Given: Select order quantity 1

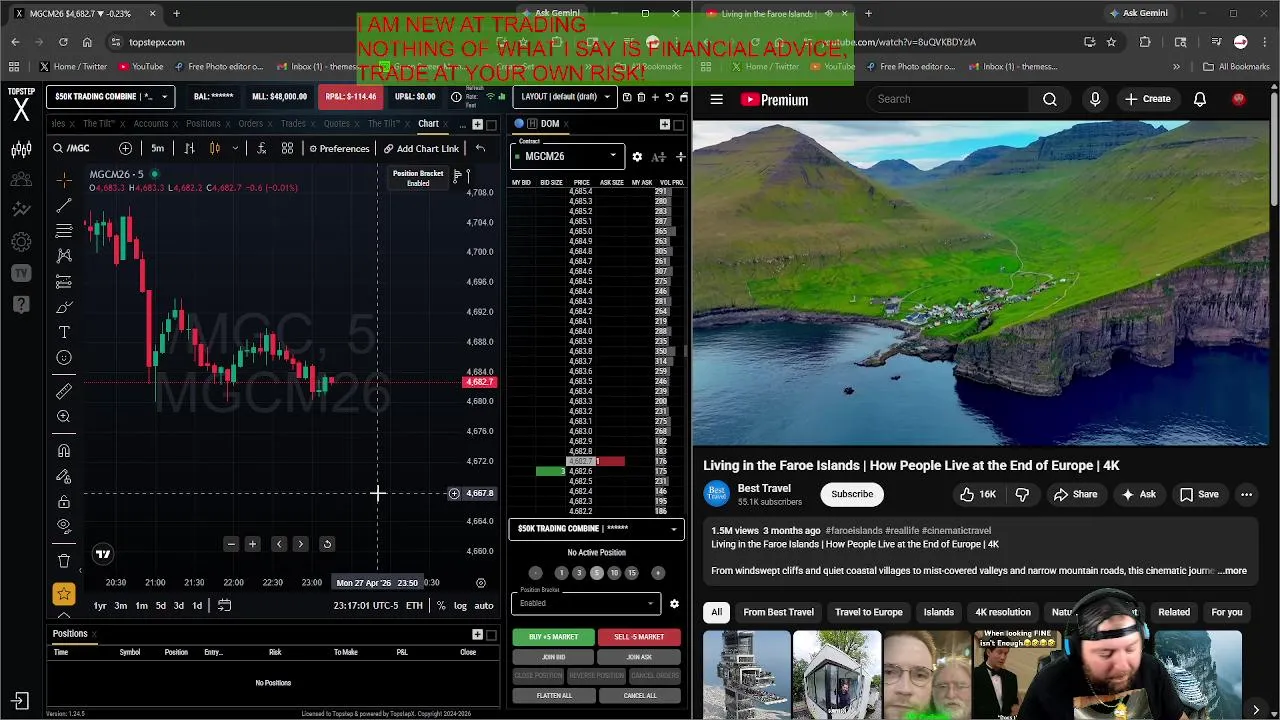Looking at the screenshot, I should [561, 573].
